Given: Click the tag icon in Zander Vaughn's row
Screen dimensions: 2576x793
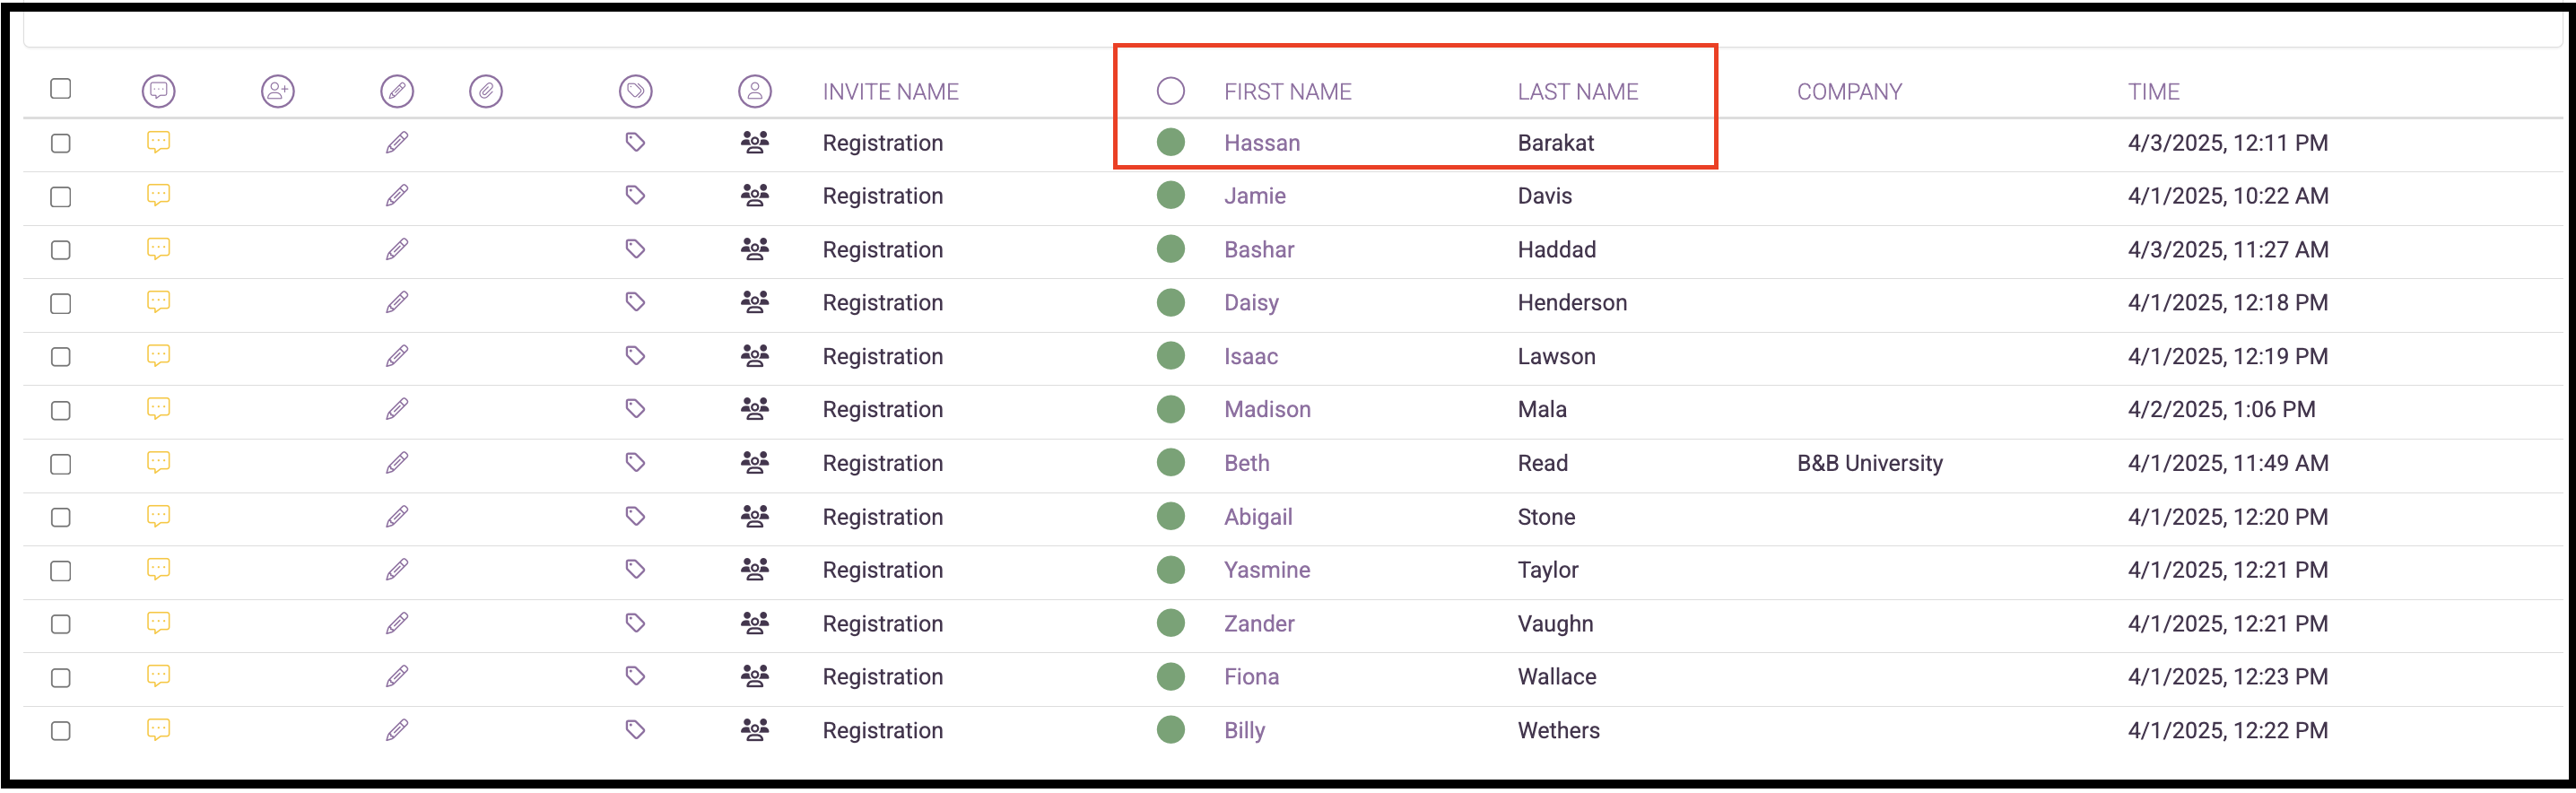Looking at the screenshot, I should (635, 623).
